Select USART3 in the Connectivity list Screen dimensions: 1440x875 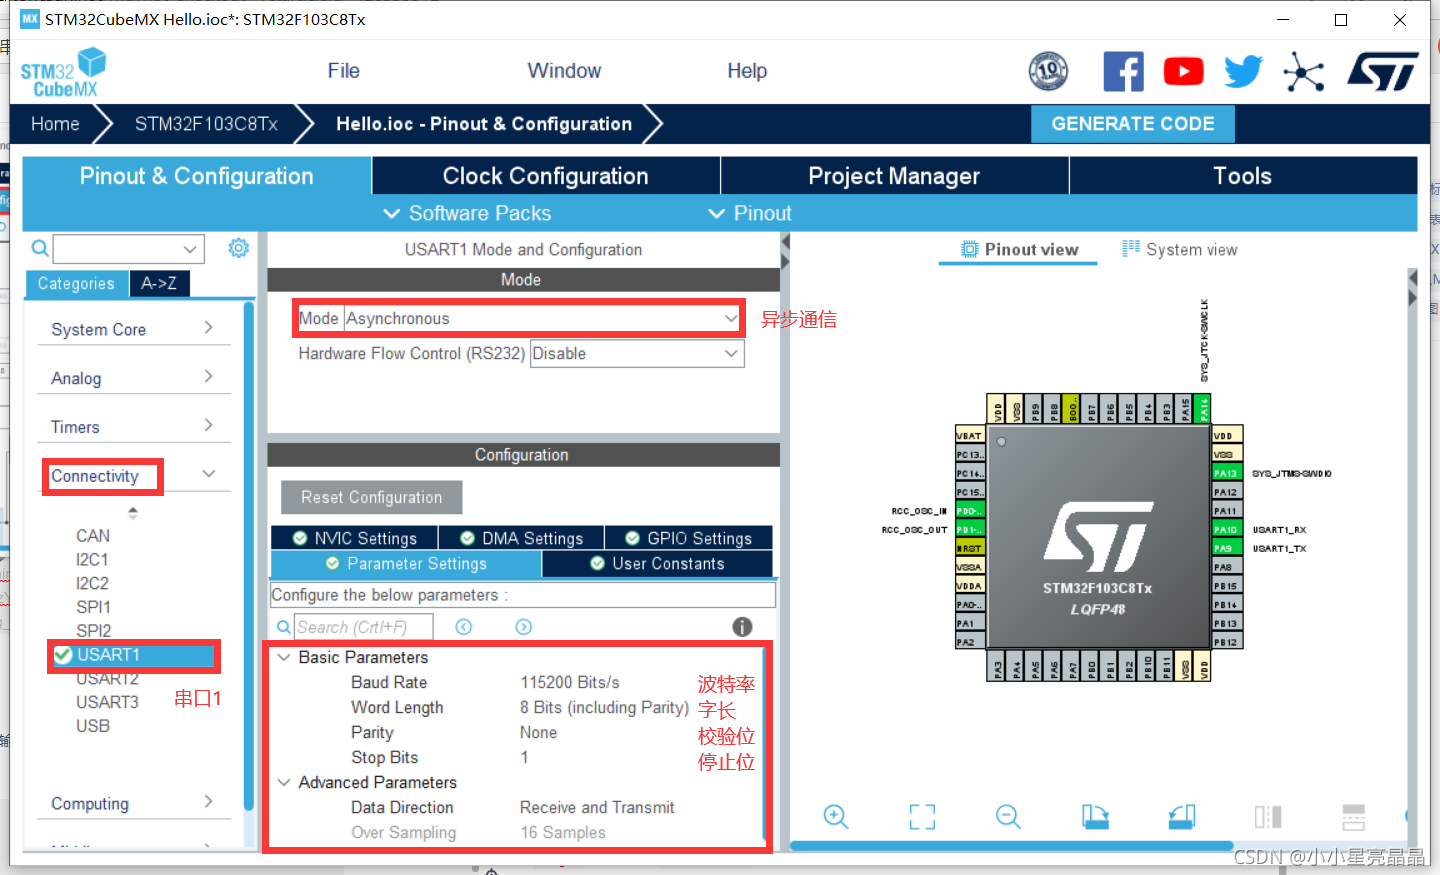click(x=107, y=702)
